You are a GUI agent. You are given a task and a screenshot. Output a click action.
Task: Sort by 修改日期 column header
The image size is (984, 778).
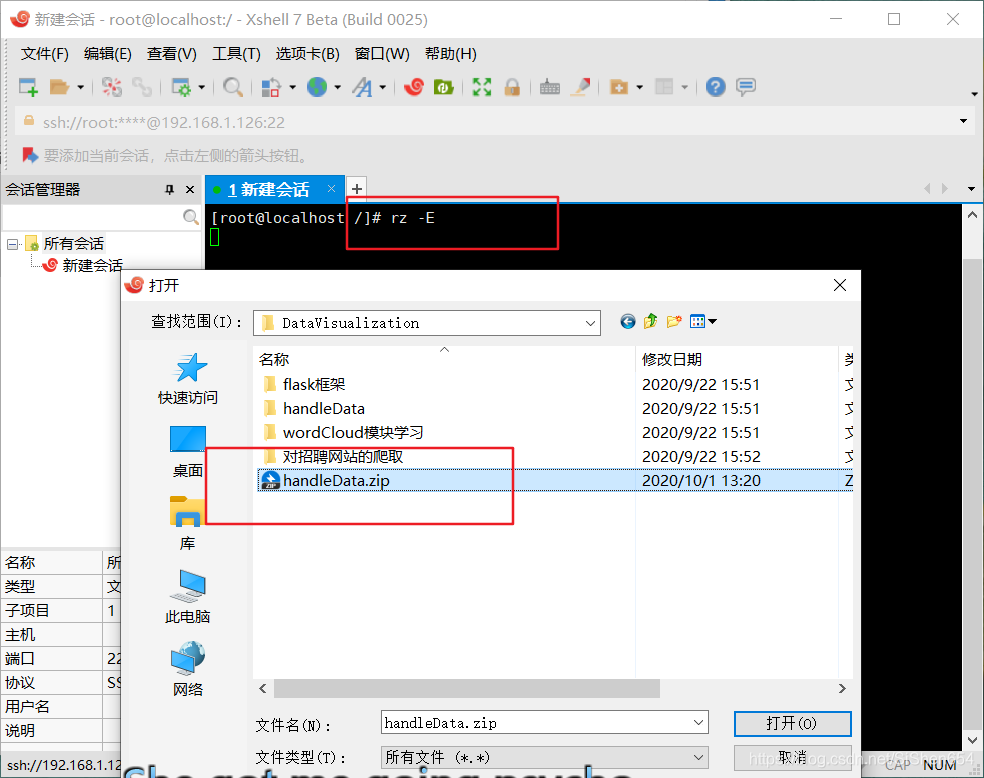736,360
